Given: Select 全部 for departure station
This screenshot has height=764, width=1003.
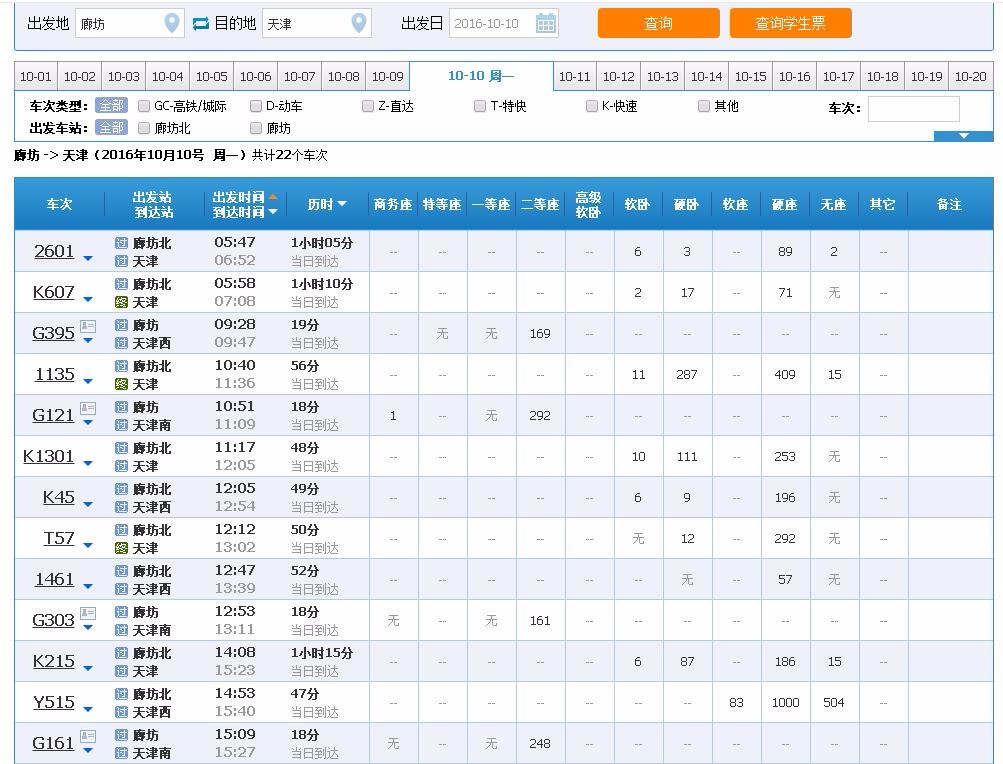Looking at the screenshot, I should 111,127.
